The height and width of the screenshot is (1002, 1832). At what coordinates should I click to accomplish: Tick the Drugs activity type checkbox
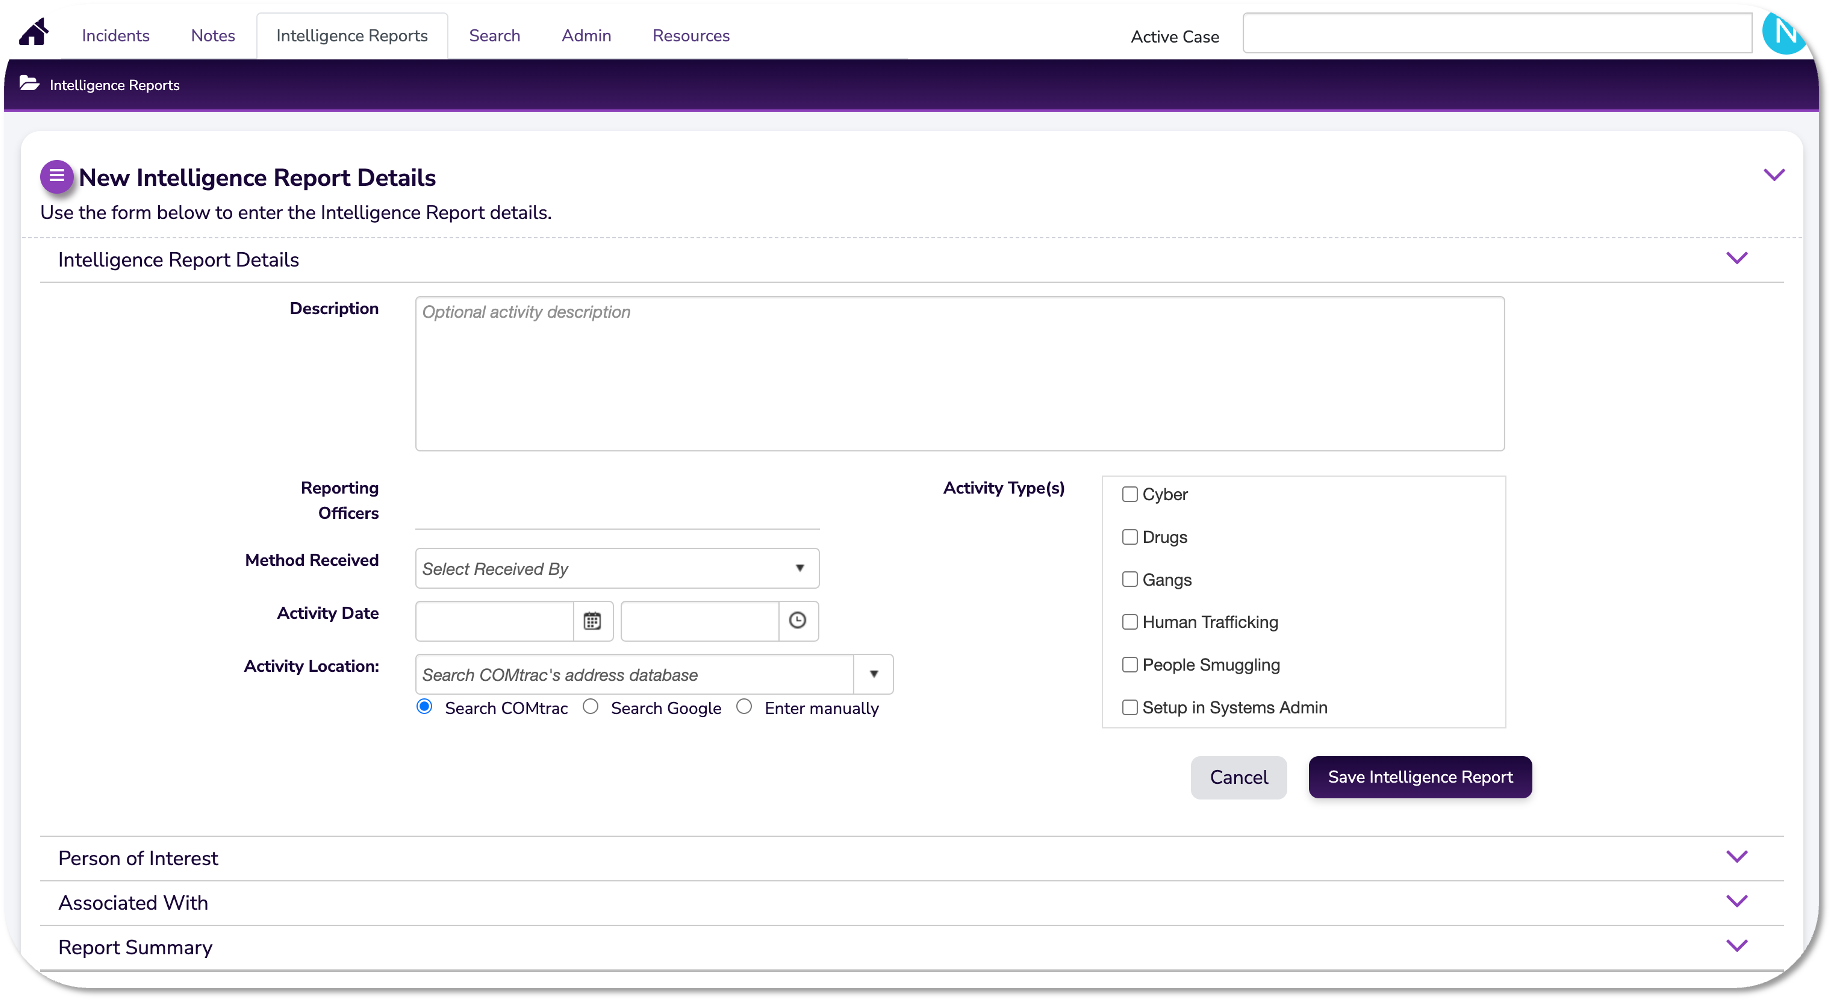(1130, 537)
